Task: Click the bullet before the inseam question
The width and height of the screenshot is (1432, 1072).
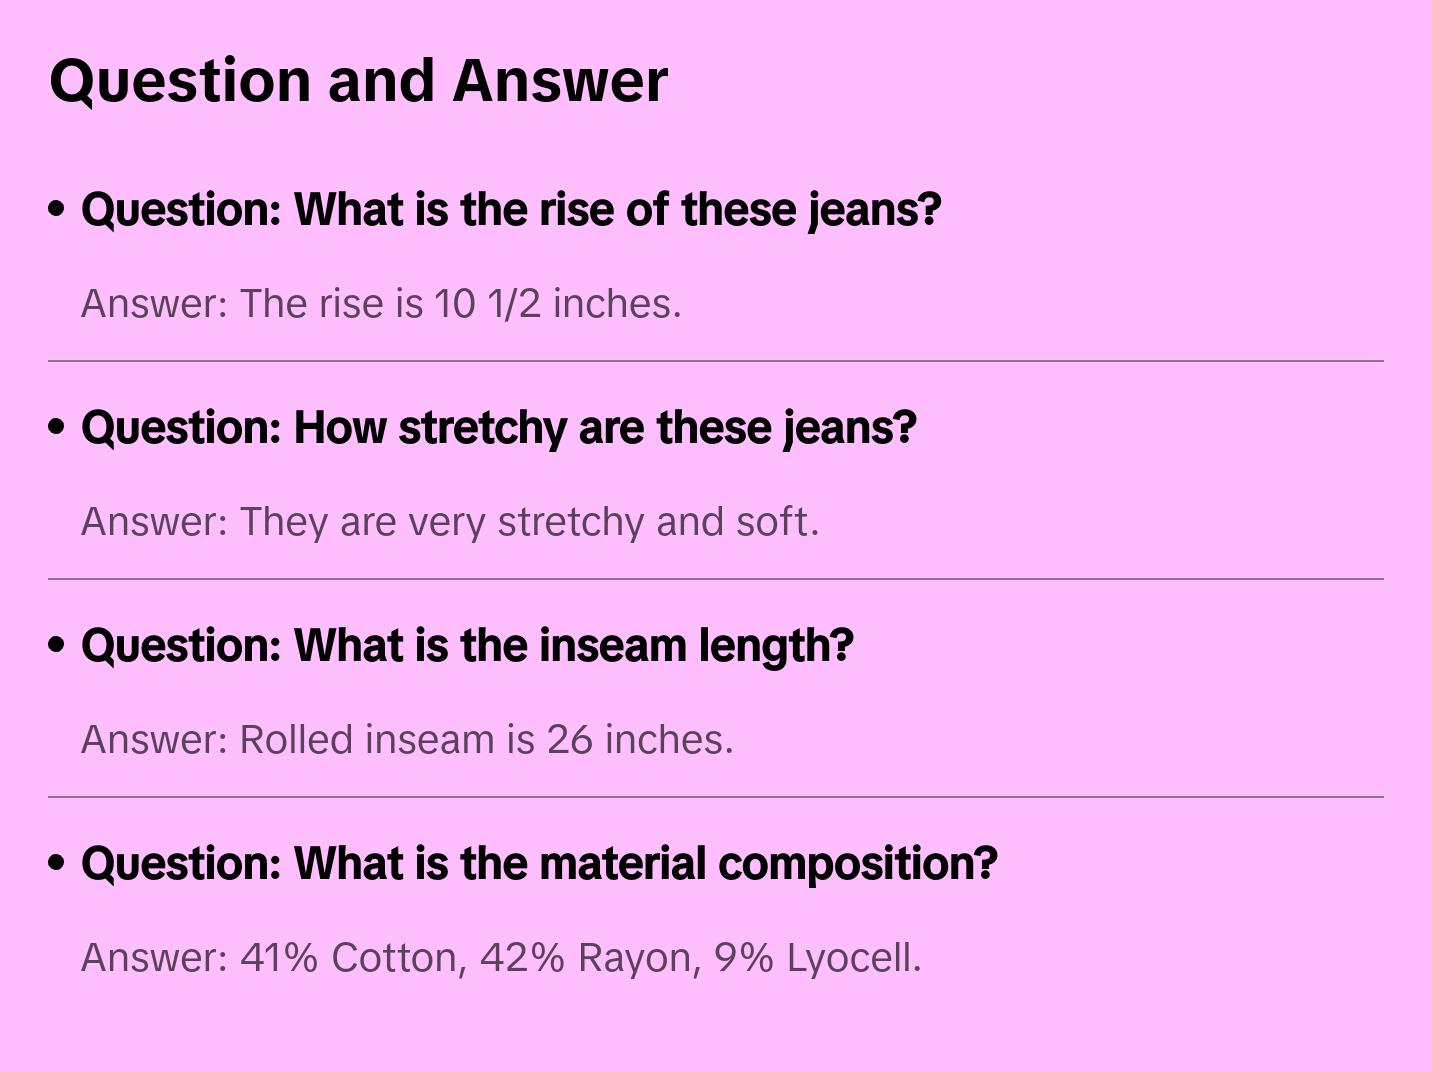Action: pos(57,645)
